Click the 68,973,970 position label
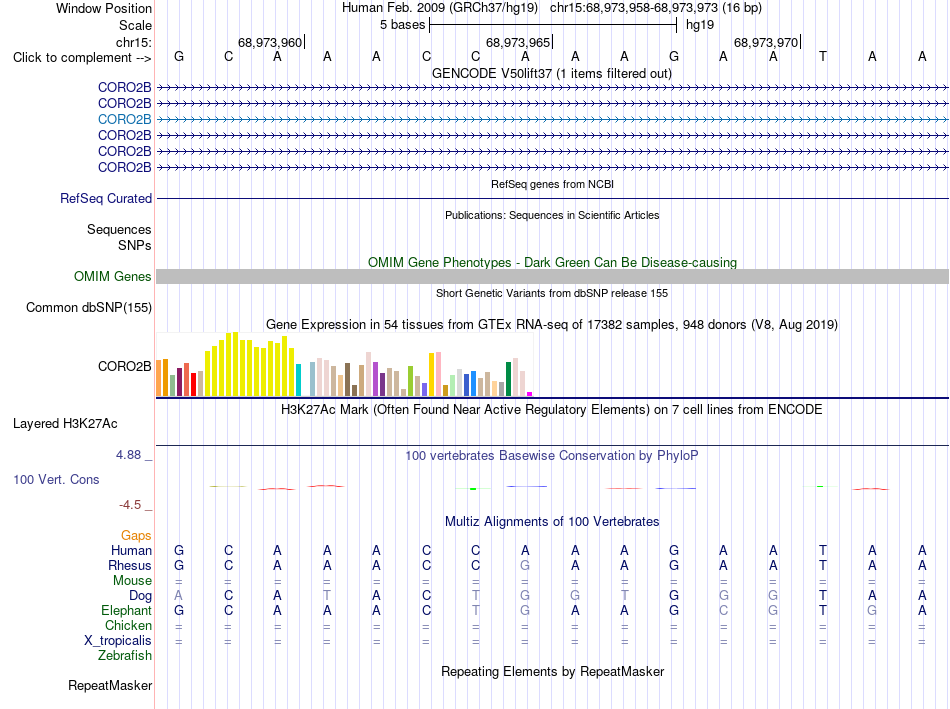 click(766, 42)
